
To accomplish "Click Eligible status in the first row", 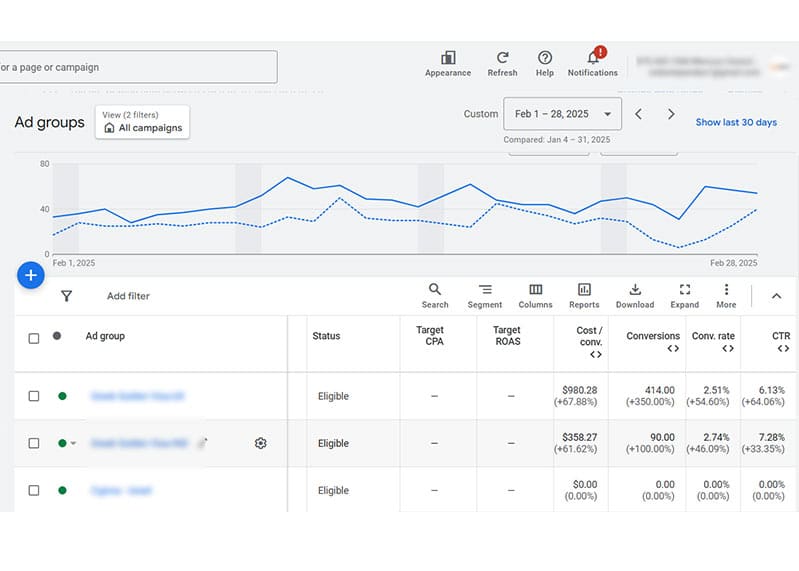I will (333, 396).
